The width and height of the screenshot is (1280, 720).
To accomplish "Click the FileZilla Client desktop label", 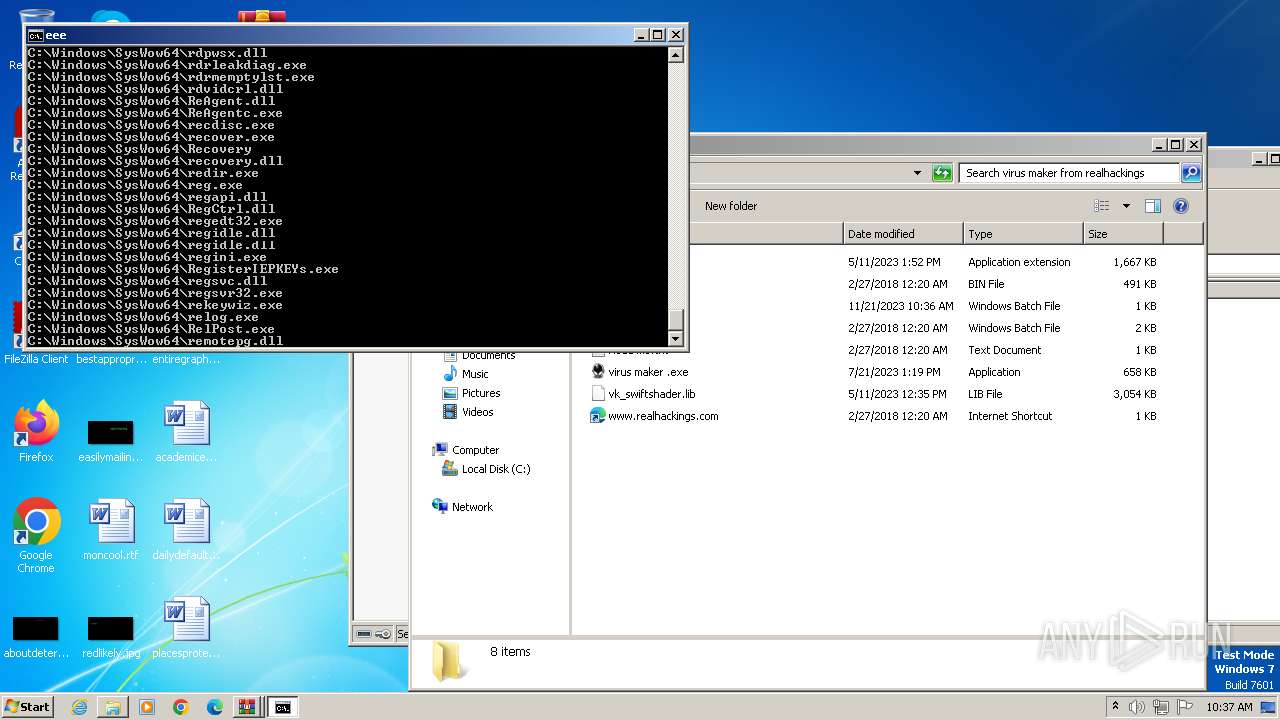I will click(36, 359).
